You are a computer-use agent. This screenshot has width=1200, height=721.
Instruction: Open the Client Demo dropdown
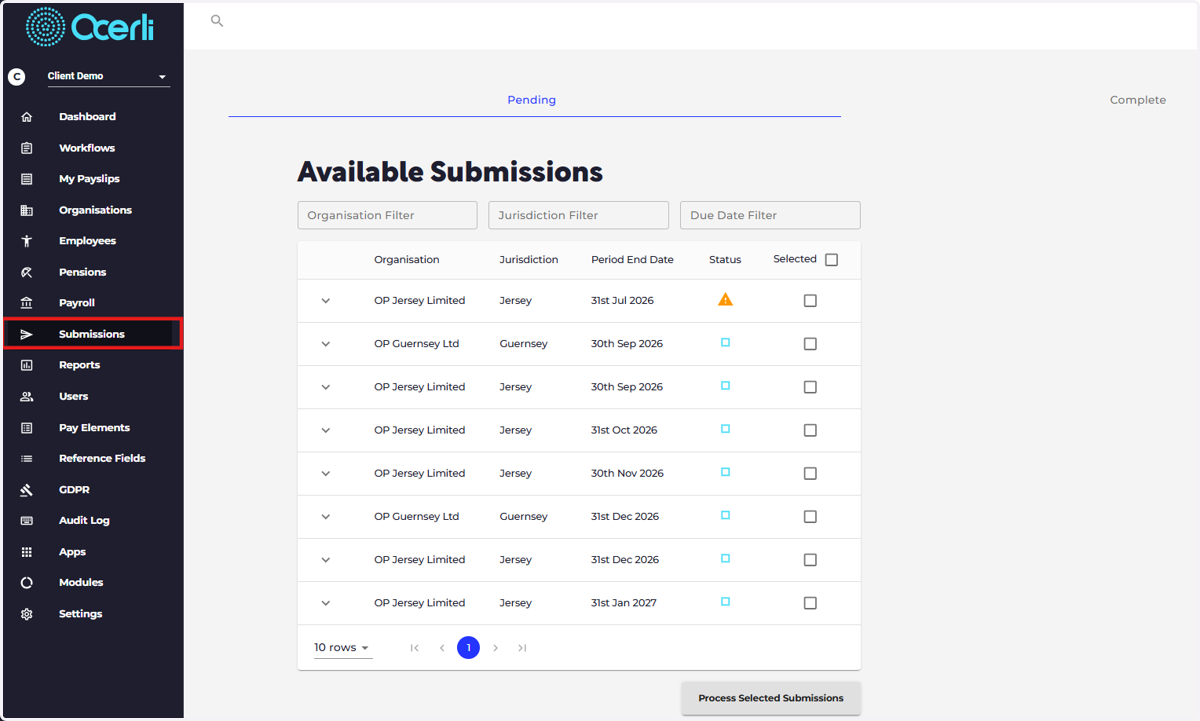[x=108, y=77]
